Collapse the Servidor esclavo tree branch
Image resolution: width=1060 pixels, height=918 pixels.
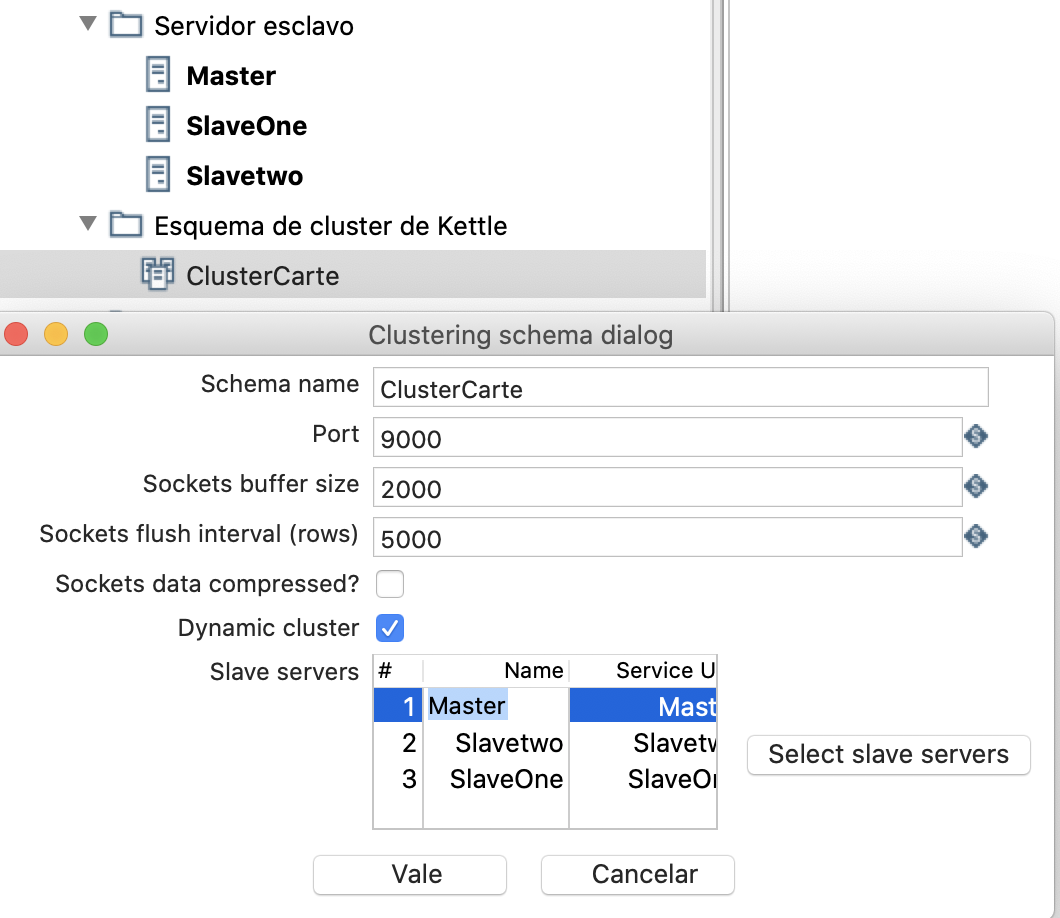point(88,25)
